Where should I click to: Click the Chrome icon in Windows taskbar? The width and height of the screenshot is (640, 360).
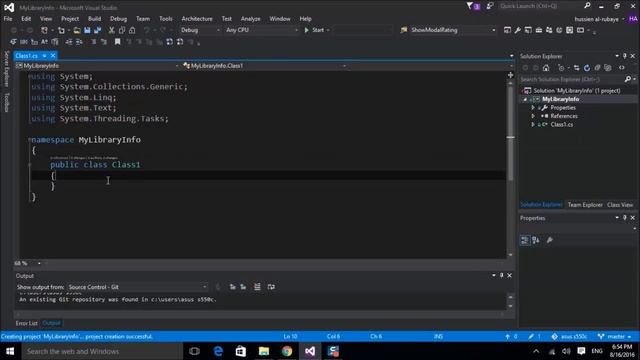point(287,351)
